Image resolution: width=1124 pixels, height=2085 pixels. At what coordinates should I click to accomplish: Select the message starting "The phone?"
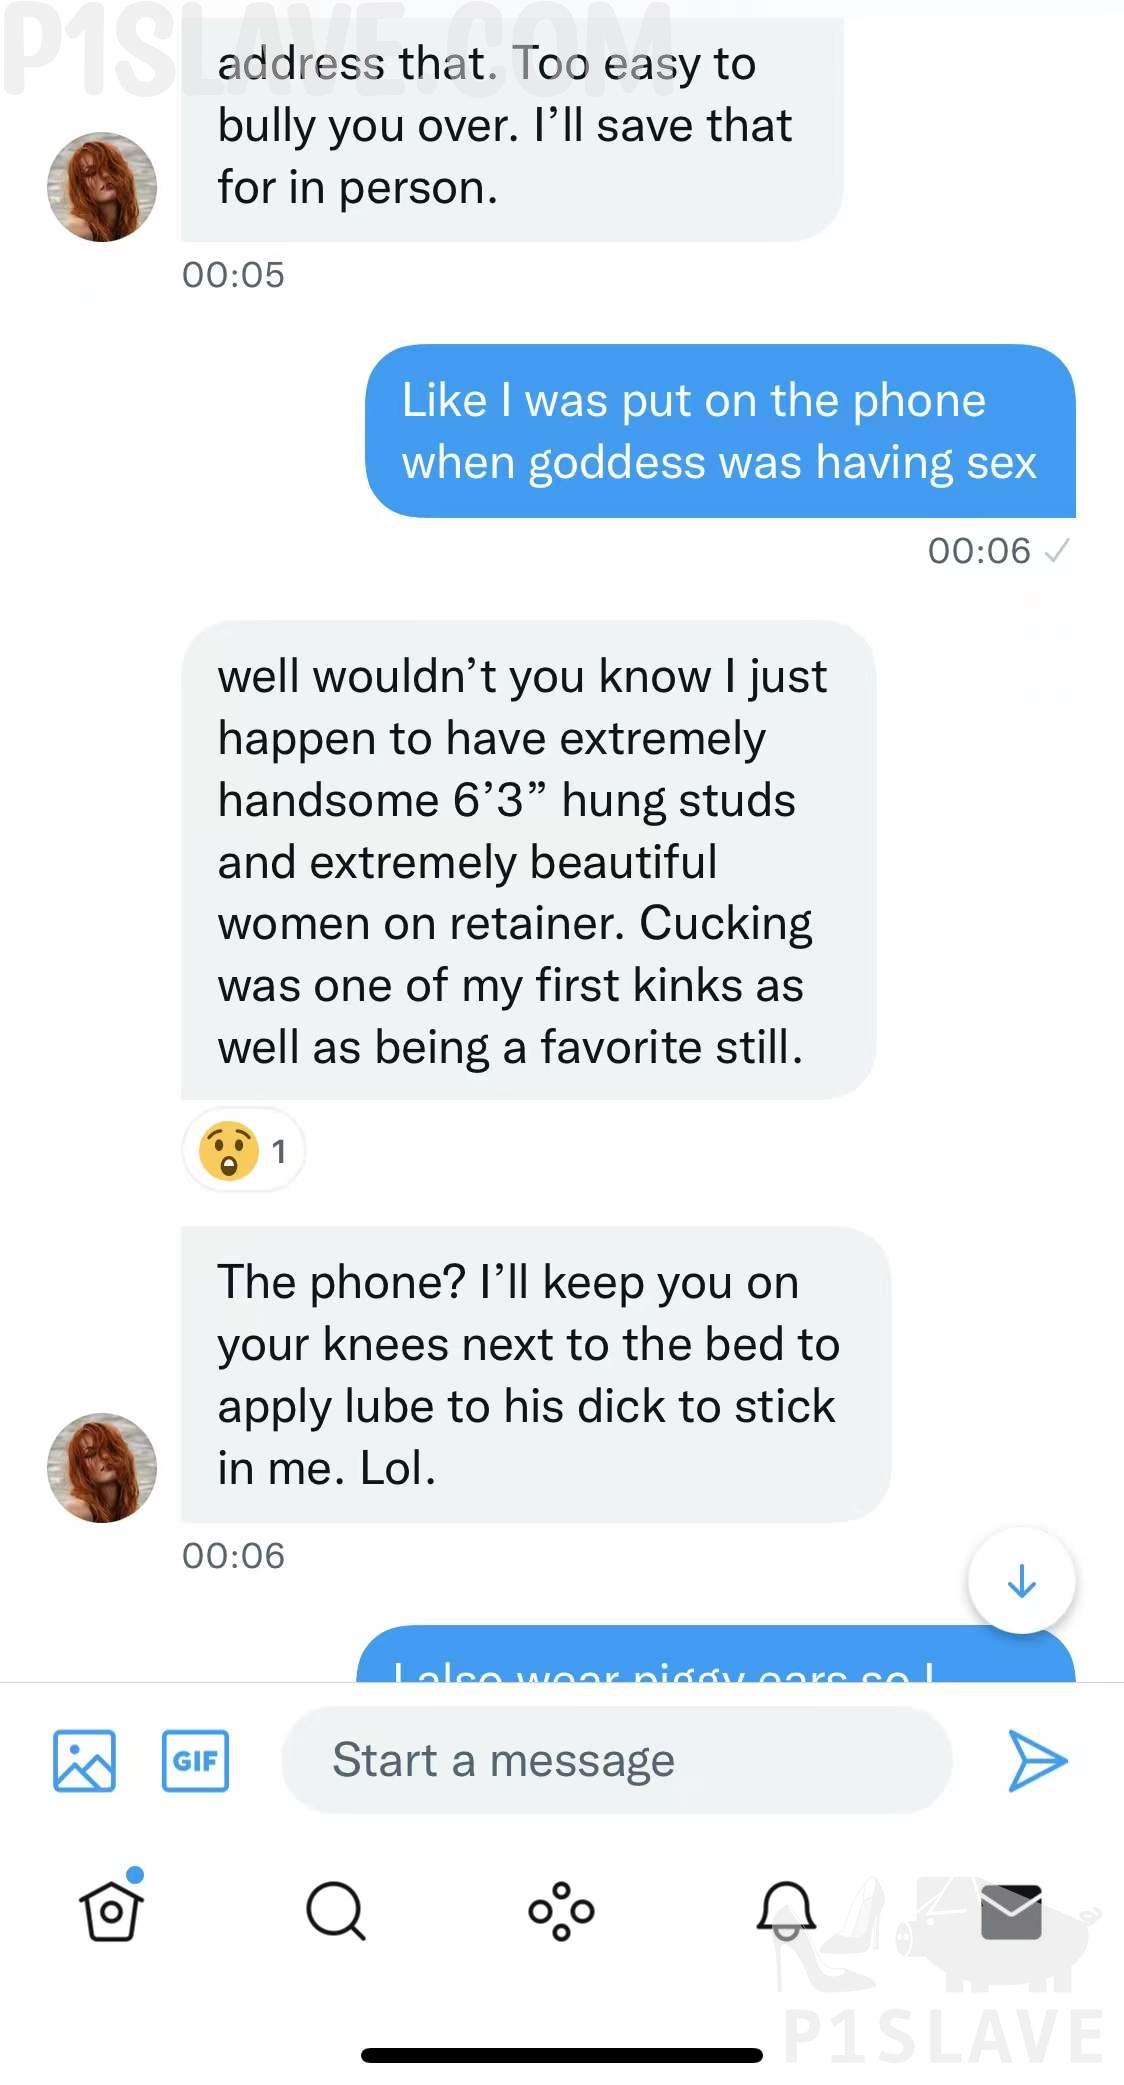[x=535, y=1375]
